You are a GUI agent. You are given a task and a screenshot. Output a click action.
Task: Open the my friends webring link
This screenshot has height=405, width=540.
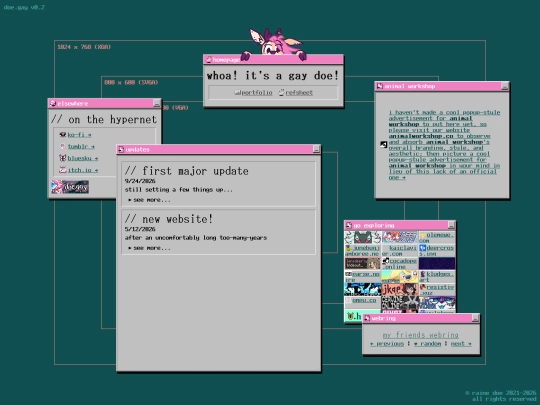(420, 335)
